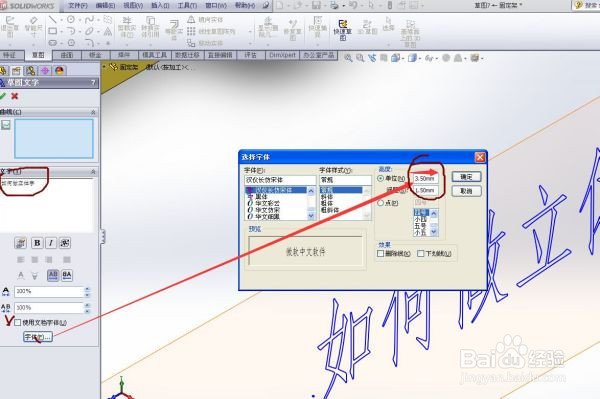This screenshot has height=399, width=600.
Task: Select the BA reverse text direction icon
Action: pos(67,275)
